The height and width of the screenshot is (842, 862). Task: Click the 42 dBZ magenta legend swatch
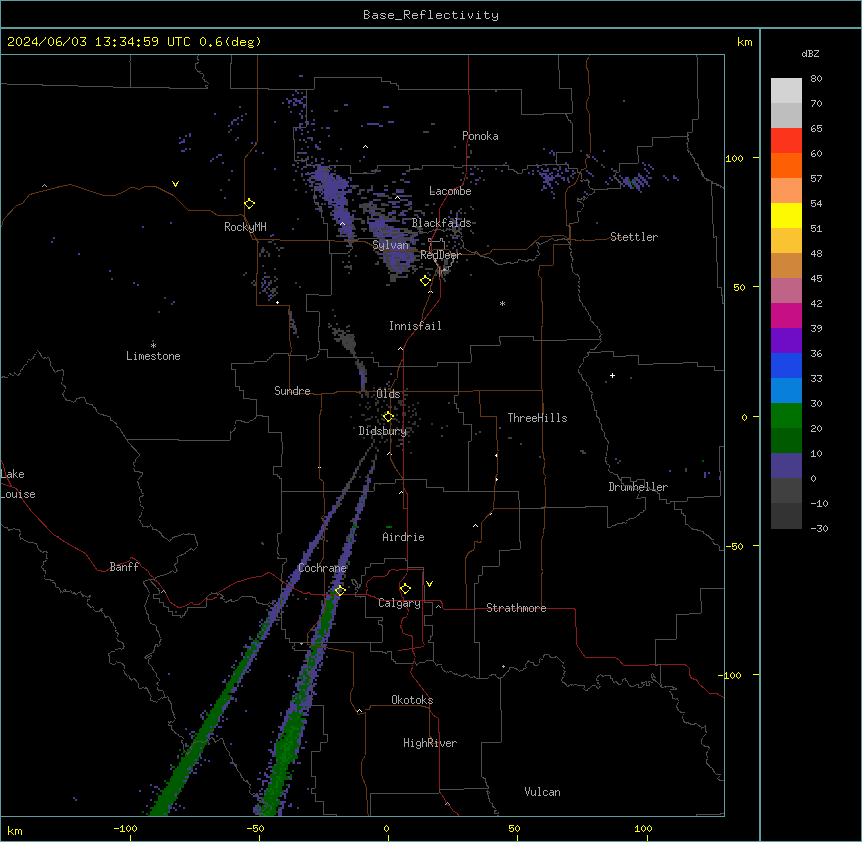point(786,315)
